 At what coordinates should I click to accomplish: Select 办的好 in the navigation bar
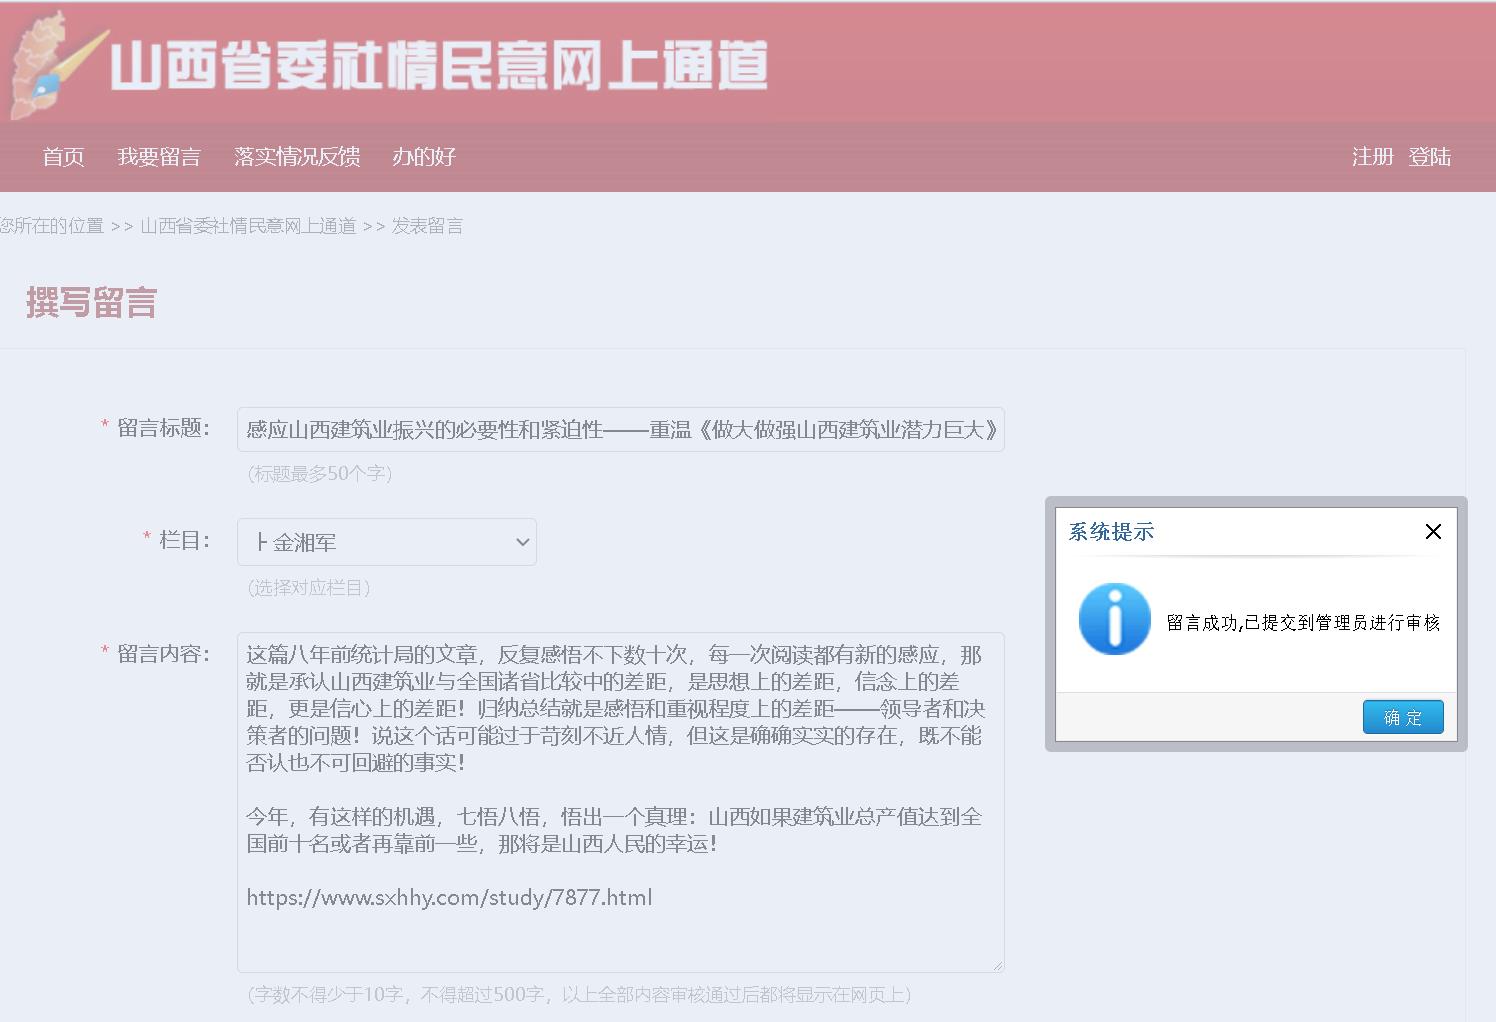tap(424, 157)
